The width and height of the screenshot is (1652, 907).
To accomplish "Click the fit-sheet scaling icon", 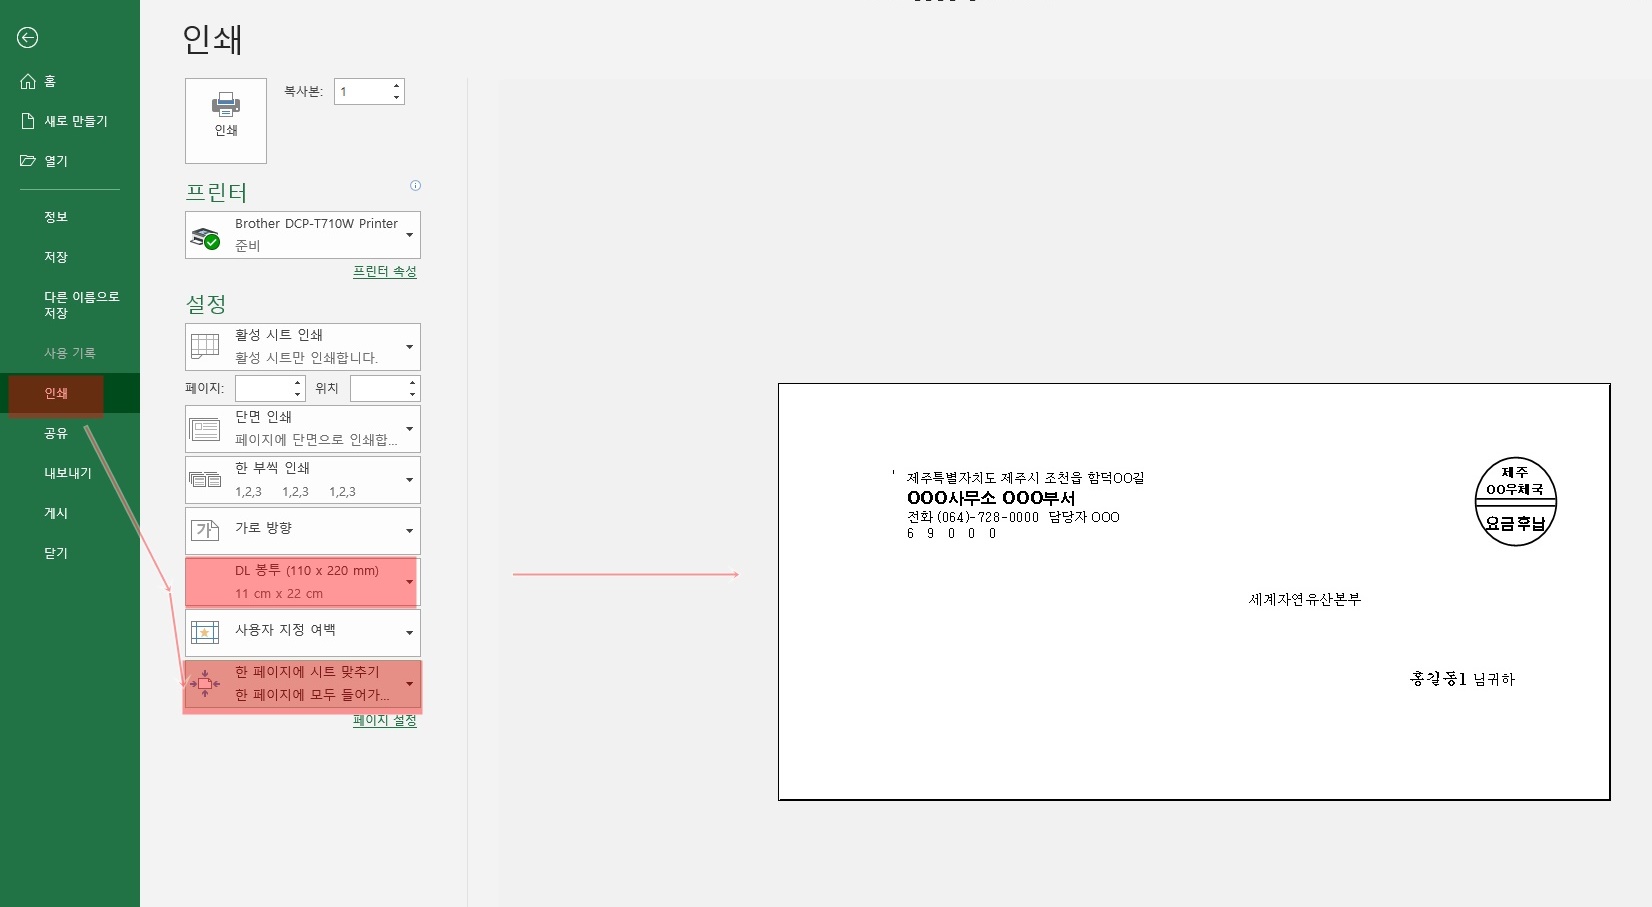I will [205, 684].
